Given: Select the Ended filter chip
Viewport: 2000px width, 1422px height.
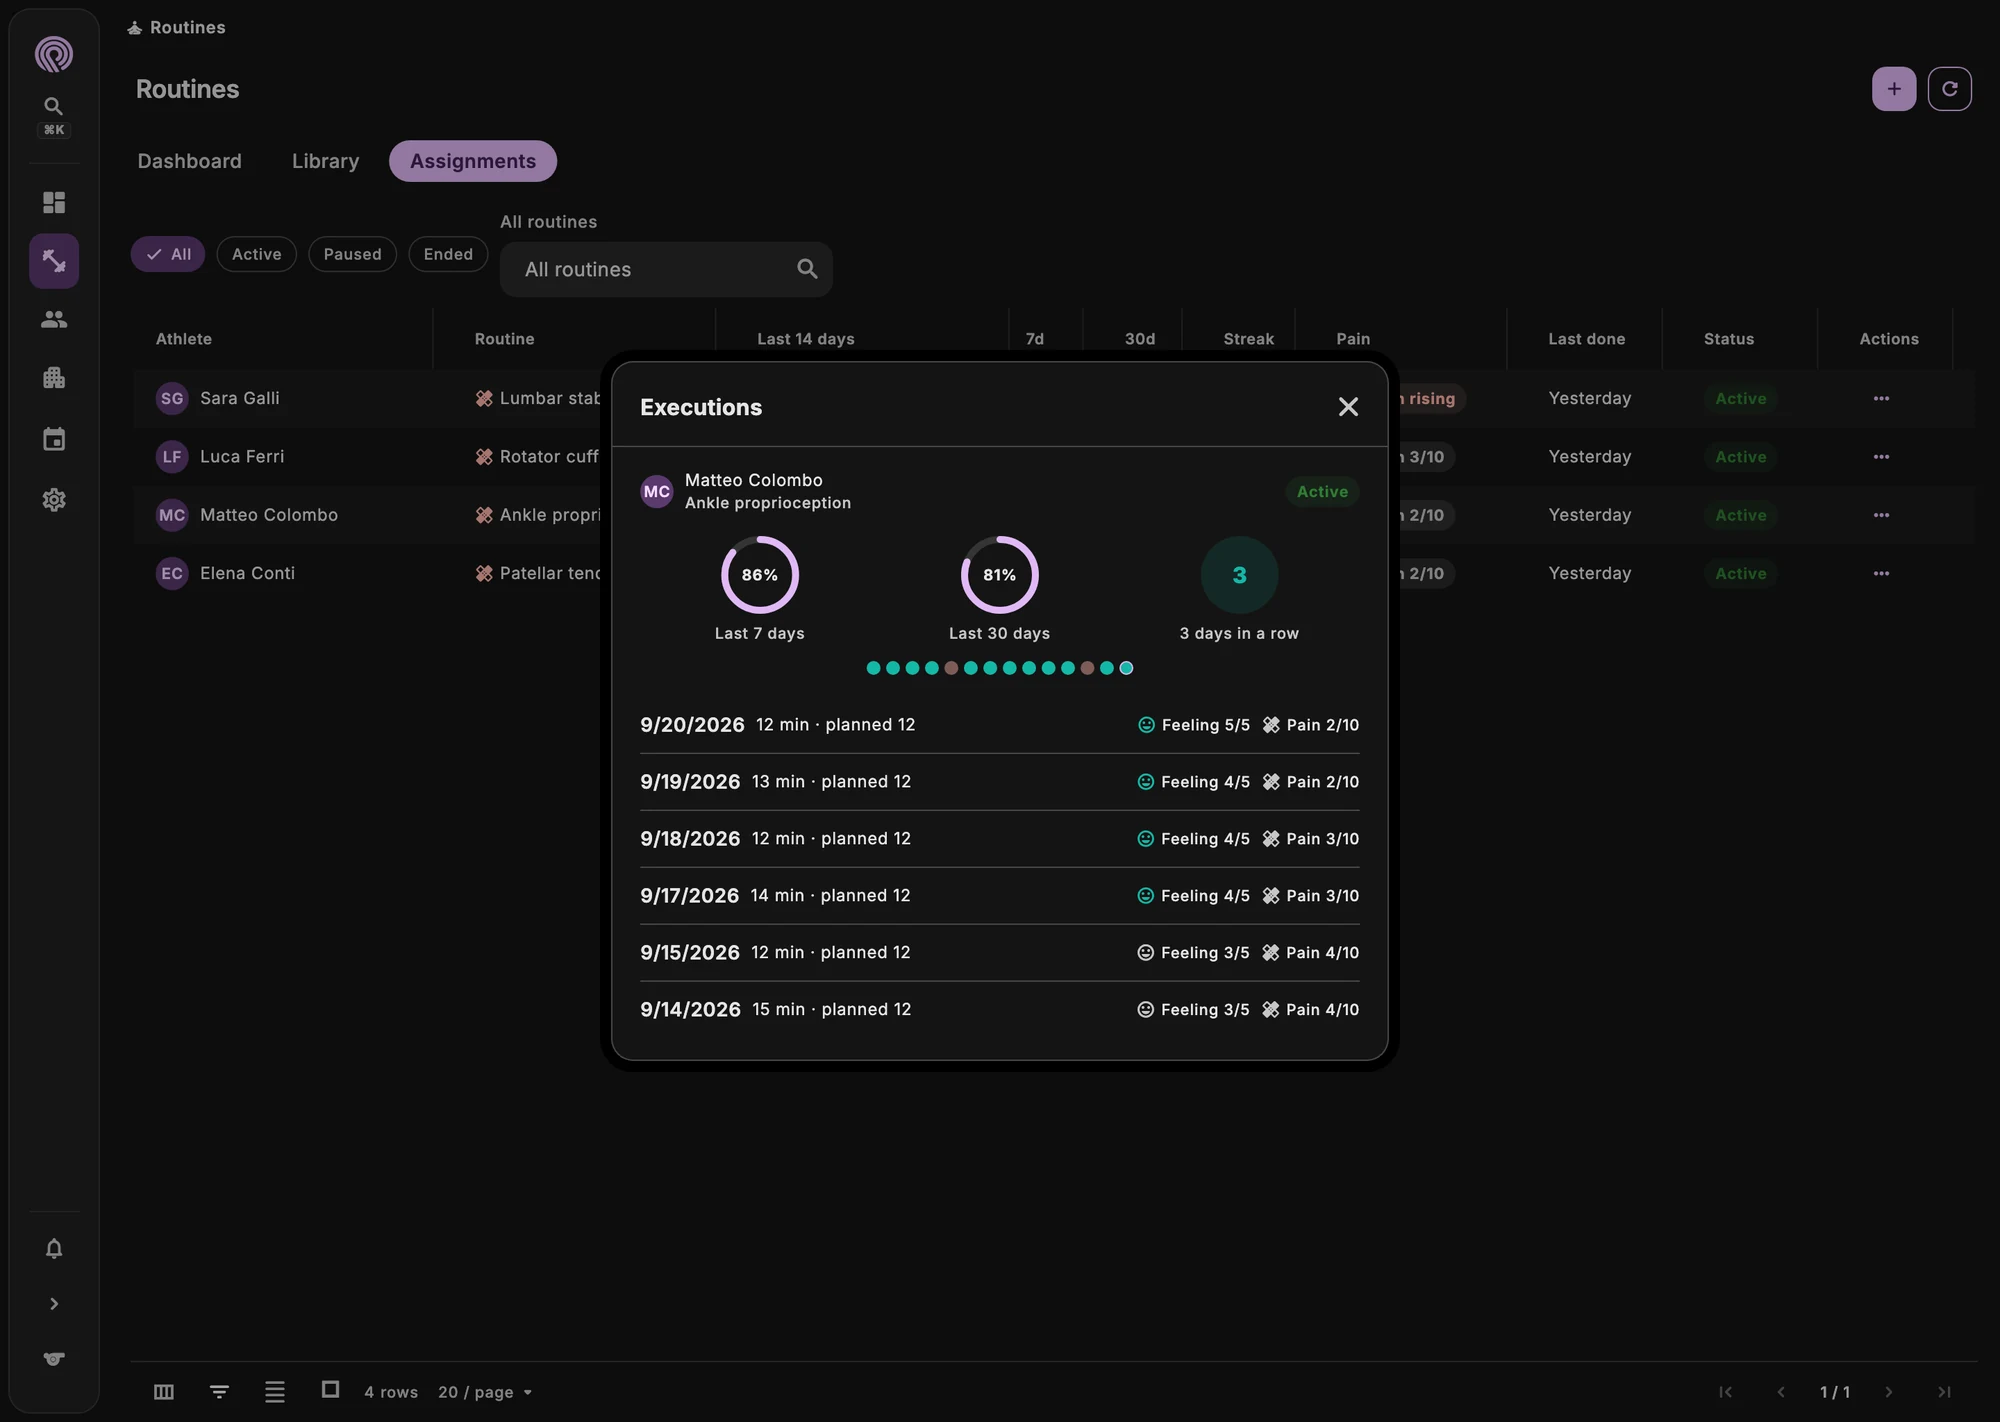Looking at the screenshot, I should (448, 254).
